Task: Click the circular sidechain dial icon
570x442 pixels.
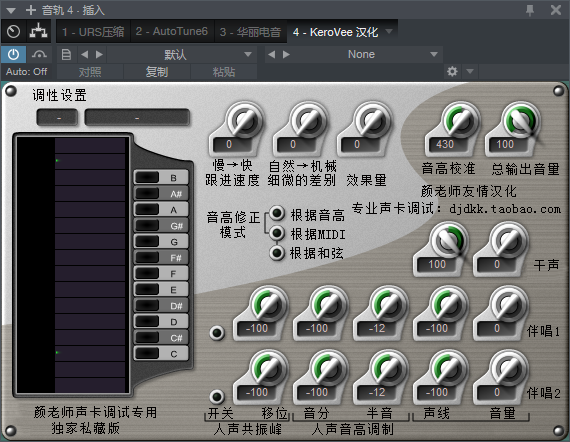Action: pyautogui.click(x=13, y=32)
